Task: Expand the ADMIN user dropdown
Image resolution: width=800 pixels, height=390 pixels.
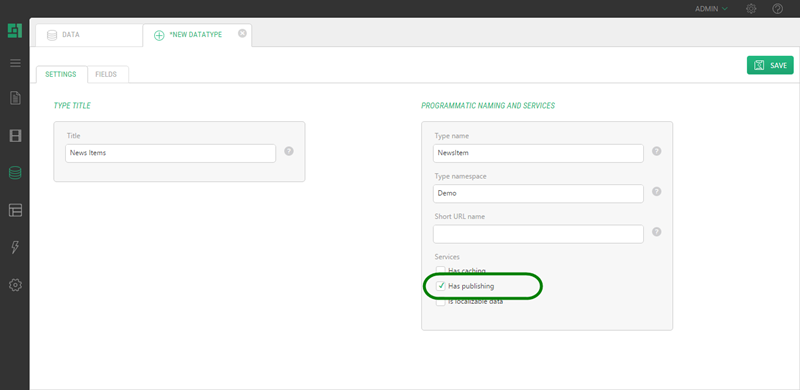Action: pos(711,9)
